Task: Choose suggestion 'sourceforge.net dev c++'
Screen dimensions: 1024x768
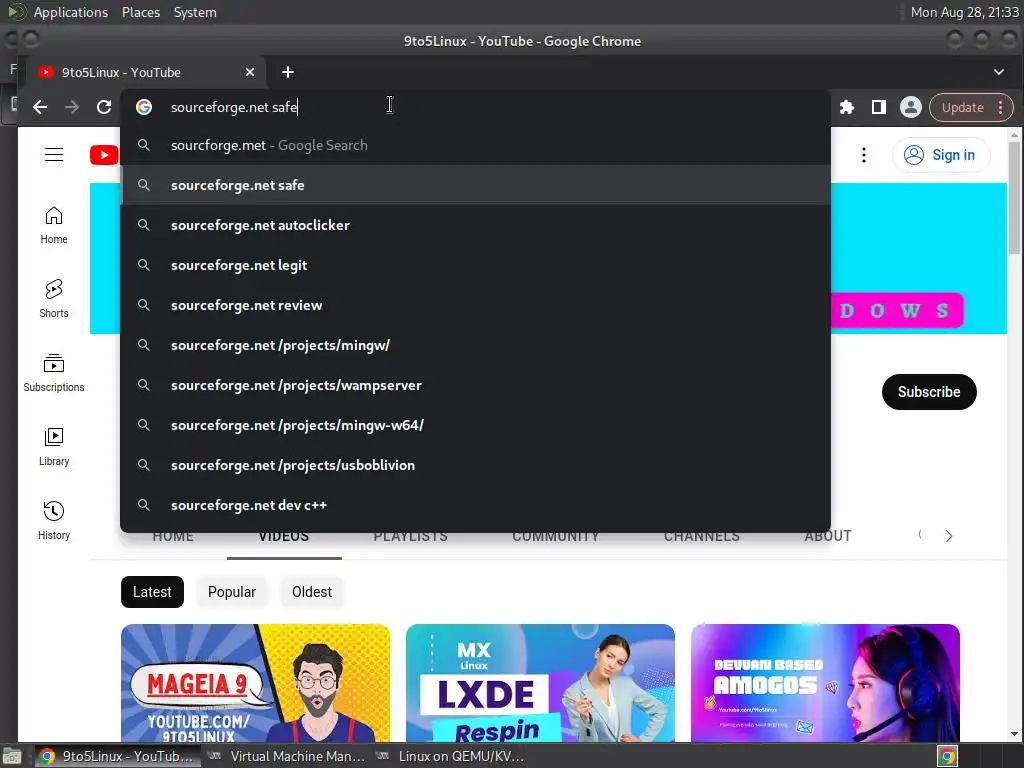Action: (475, 505)
